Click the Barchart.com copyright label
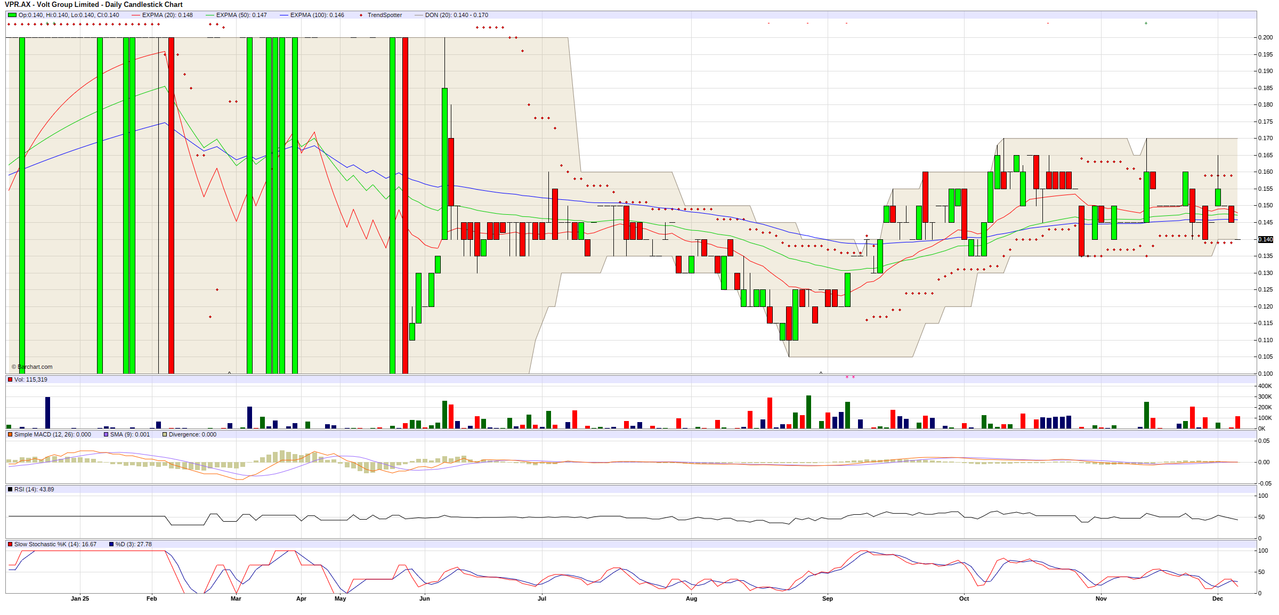1279x615 pixels. click(31, 367)
